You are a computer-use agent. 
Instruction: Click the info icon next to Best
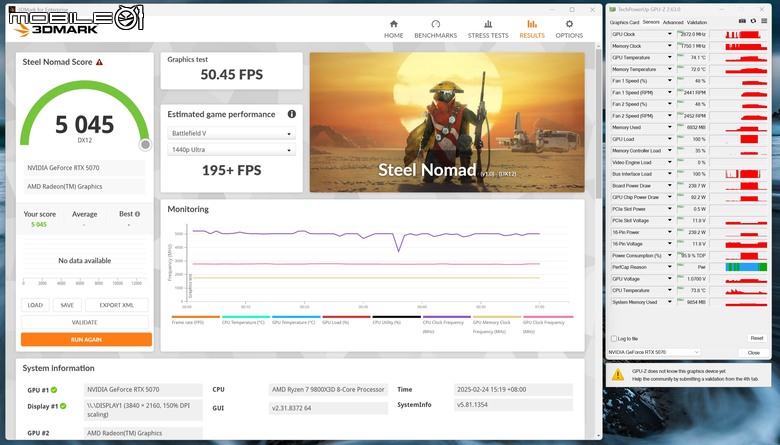(137, 214)
